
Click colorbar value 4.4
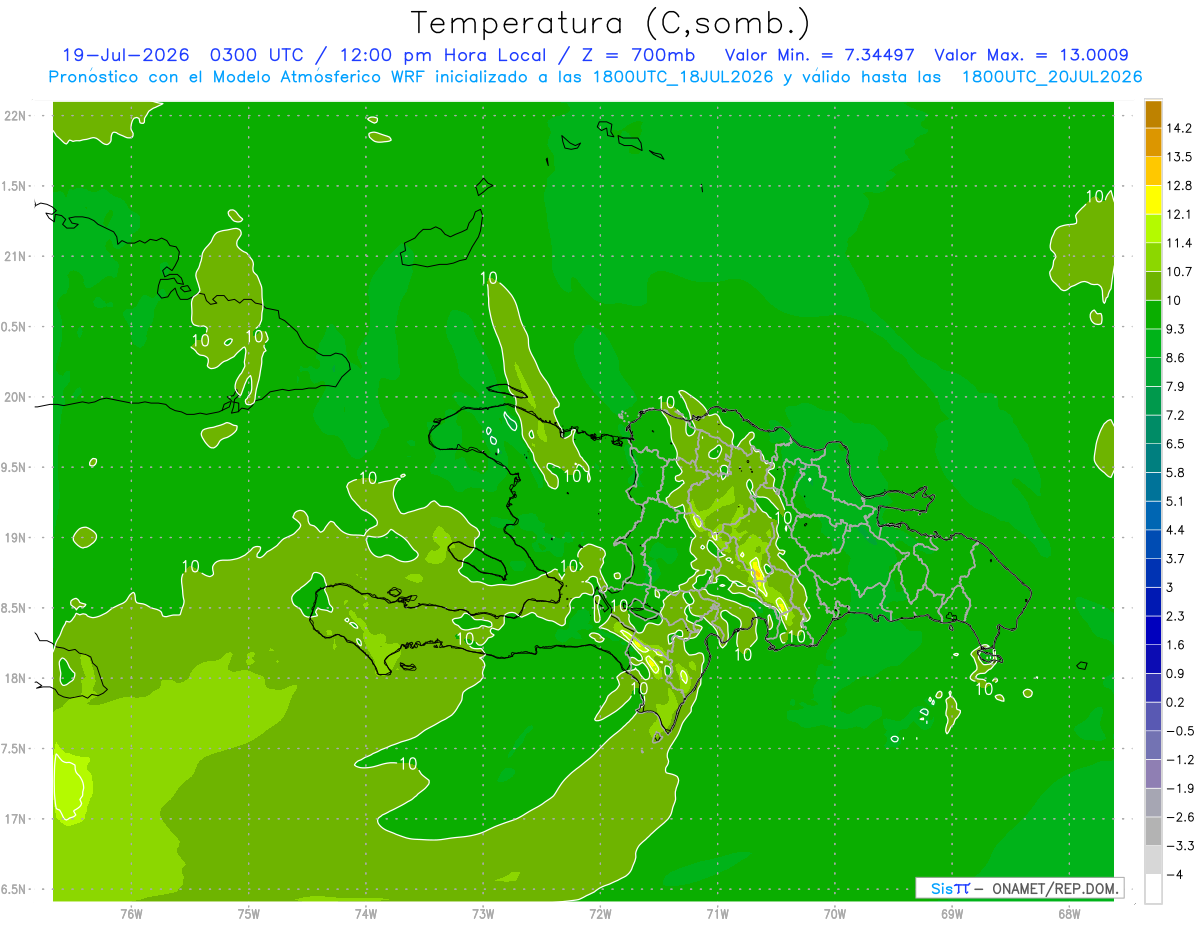pos(1176,530)
